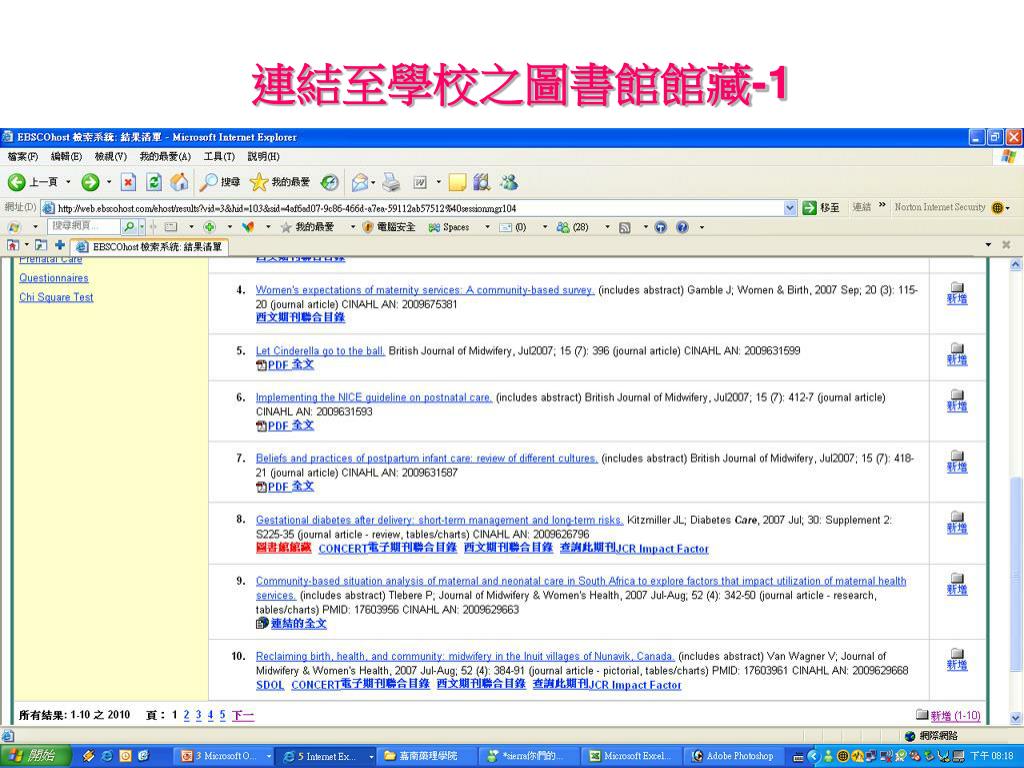Open the tab list dropdown arrow
1024x768 pixels.
(988, 245)
